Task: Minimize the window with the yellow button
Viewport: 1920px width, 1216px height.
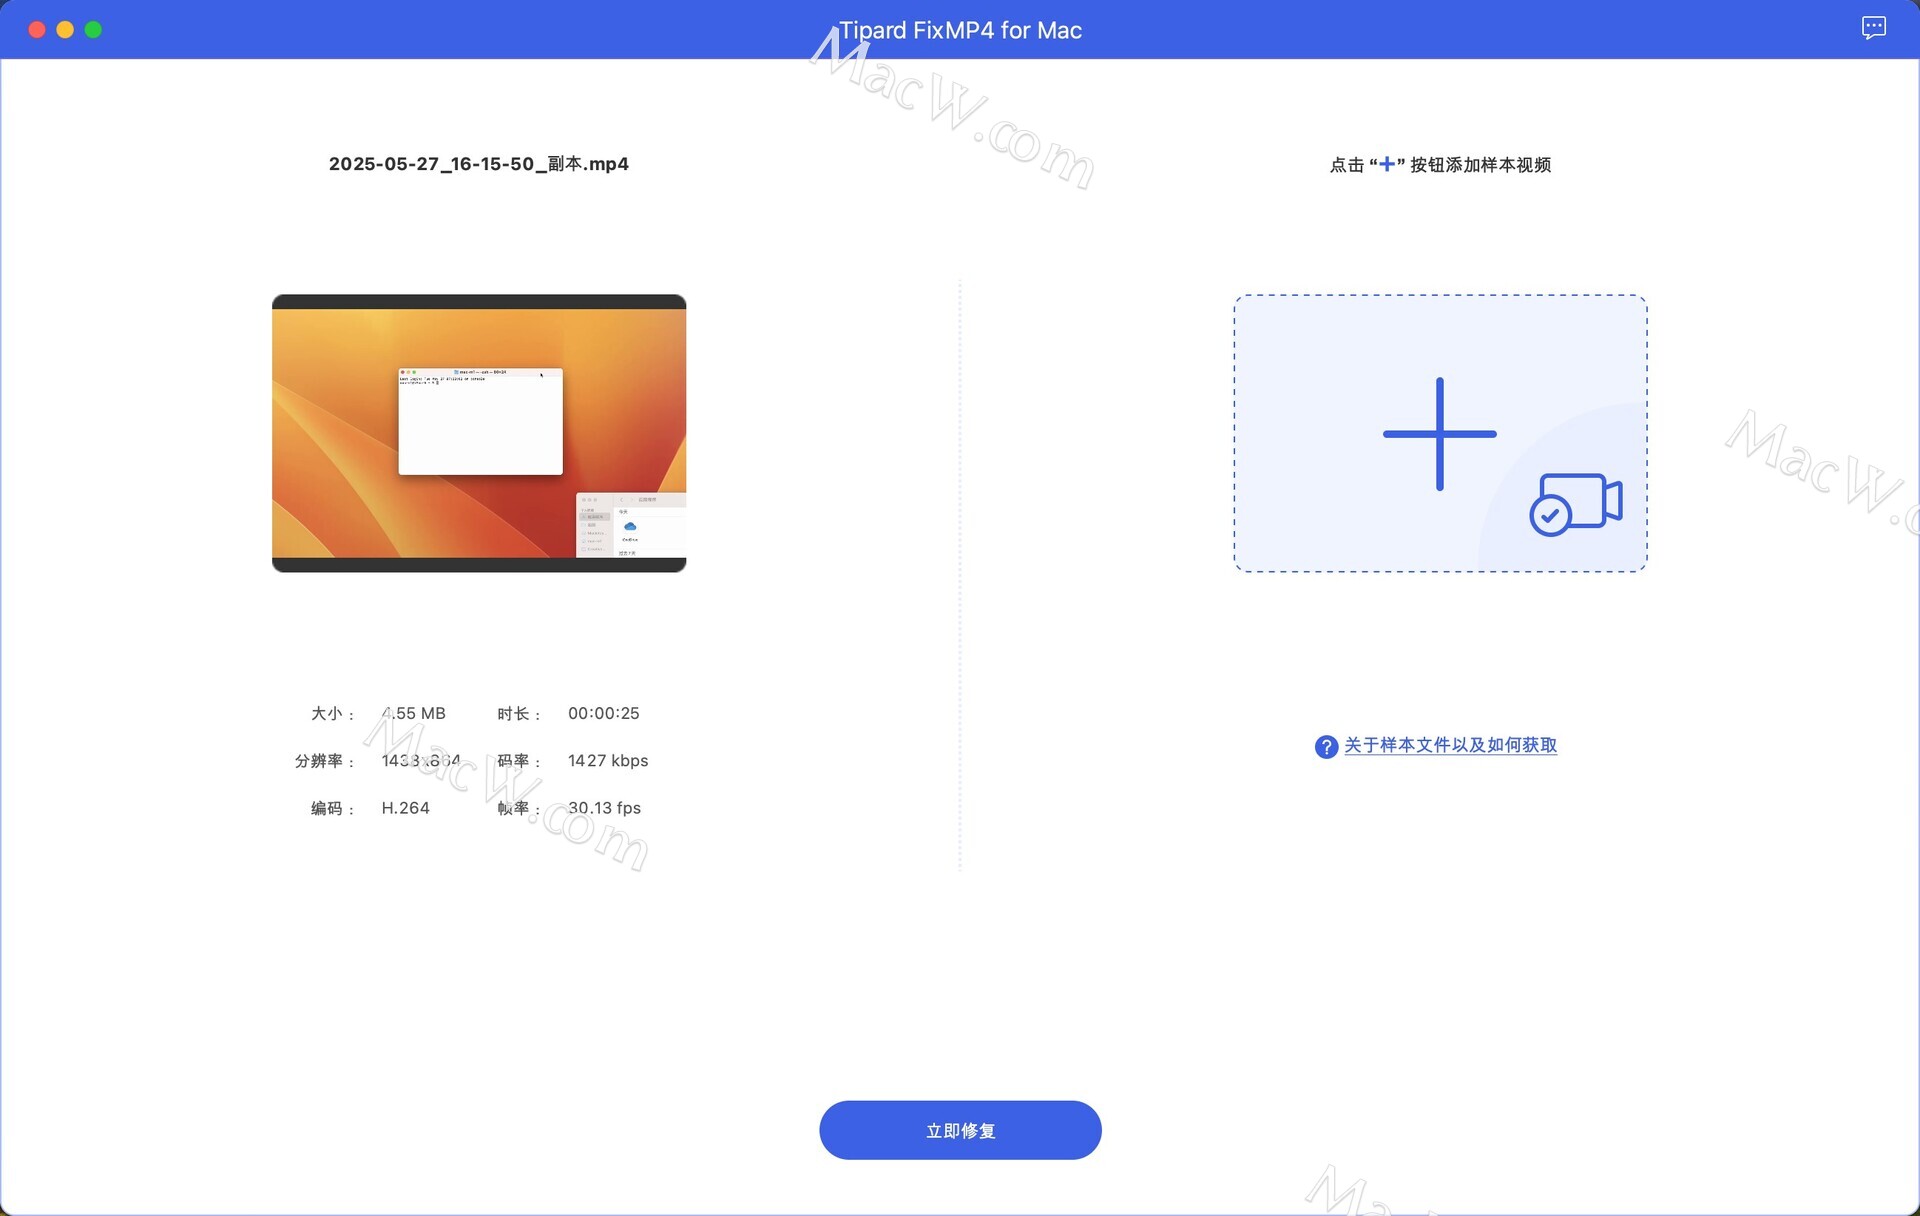Action: [65, 30]
